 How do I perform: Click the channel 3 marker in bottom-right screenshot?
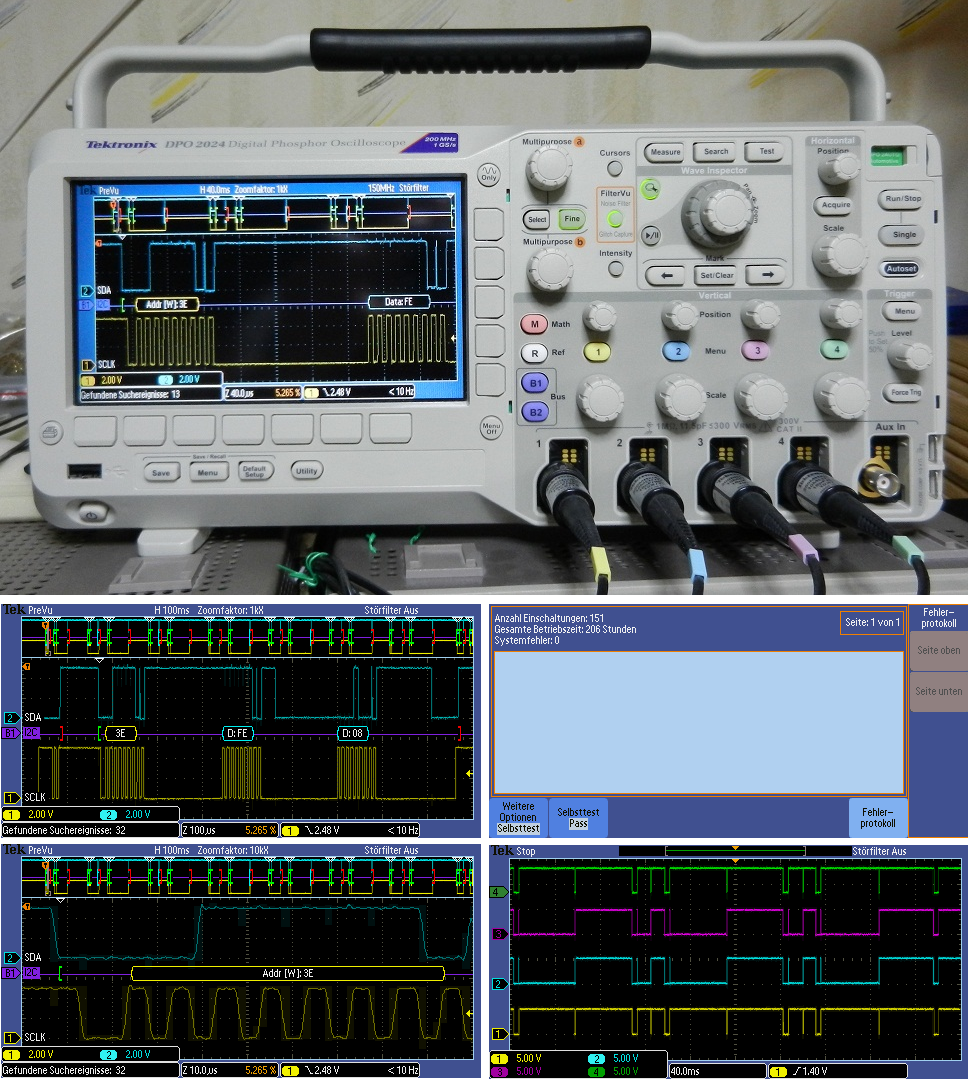pyautogui.click(x=499, y=934)
